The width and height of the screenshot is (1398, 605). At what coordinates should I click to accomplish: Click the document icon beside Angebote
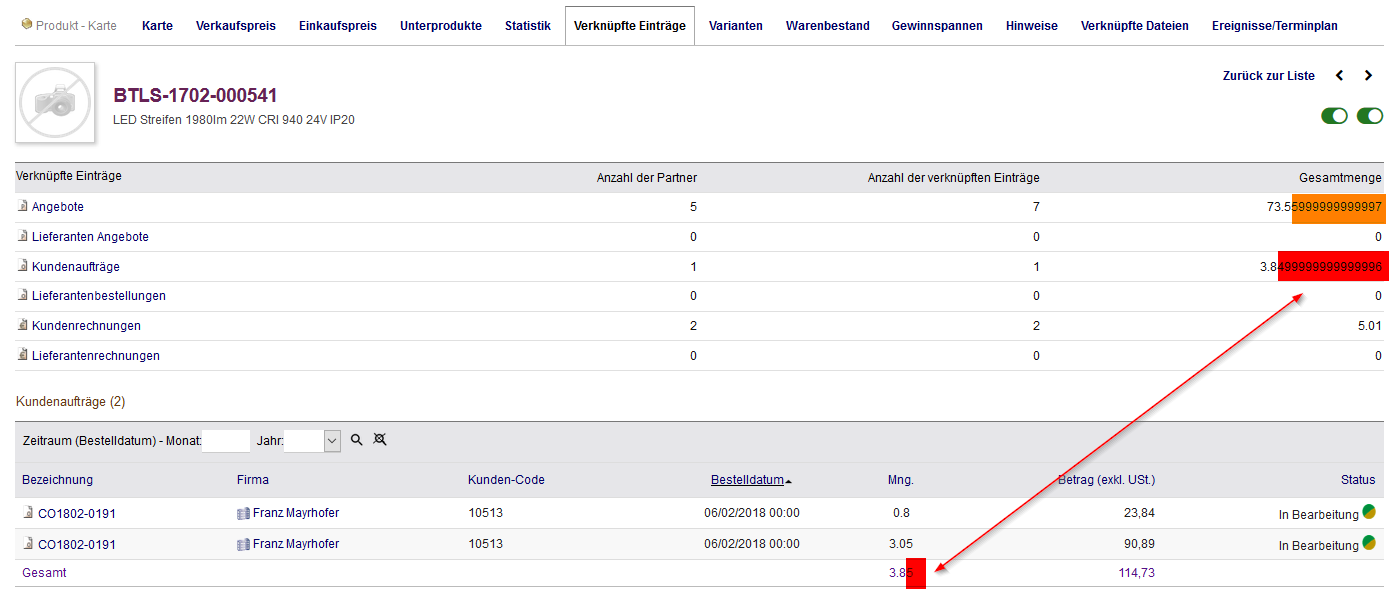pyautogui.click(x=23, y=207)
